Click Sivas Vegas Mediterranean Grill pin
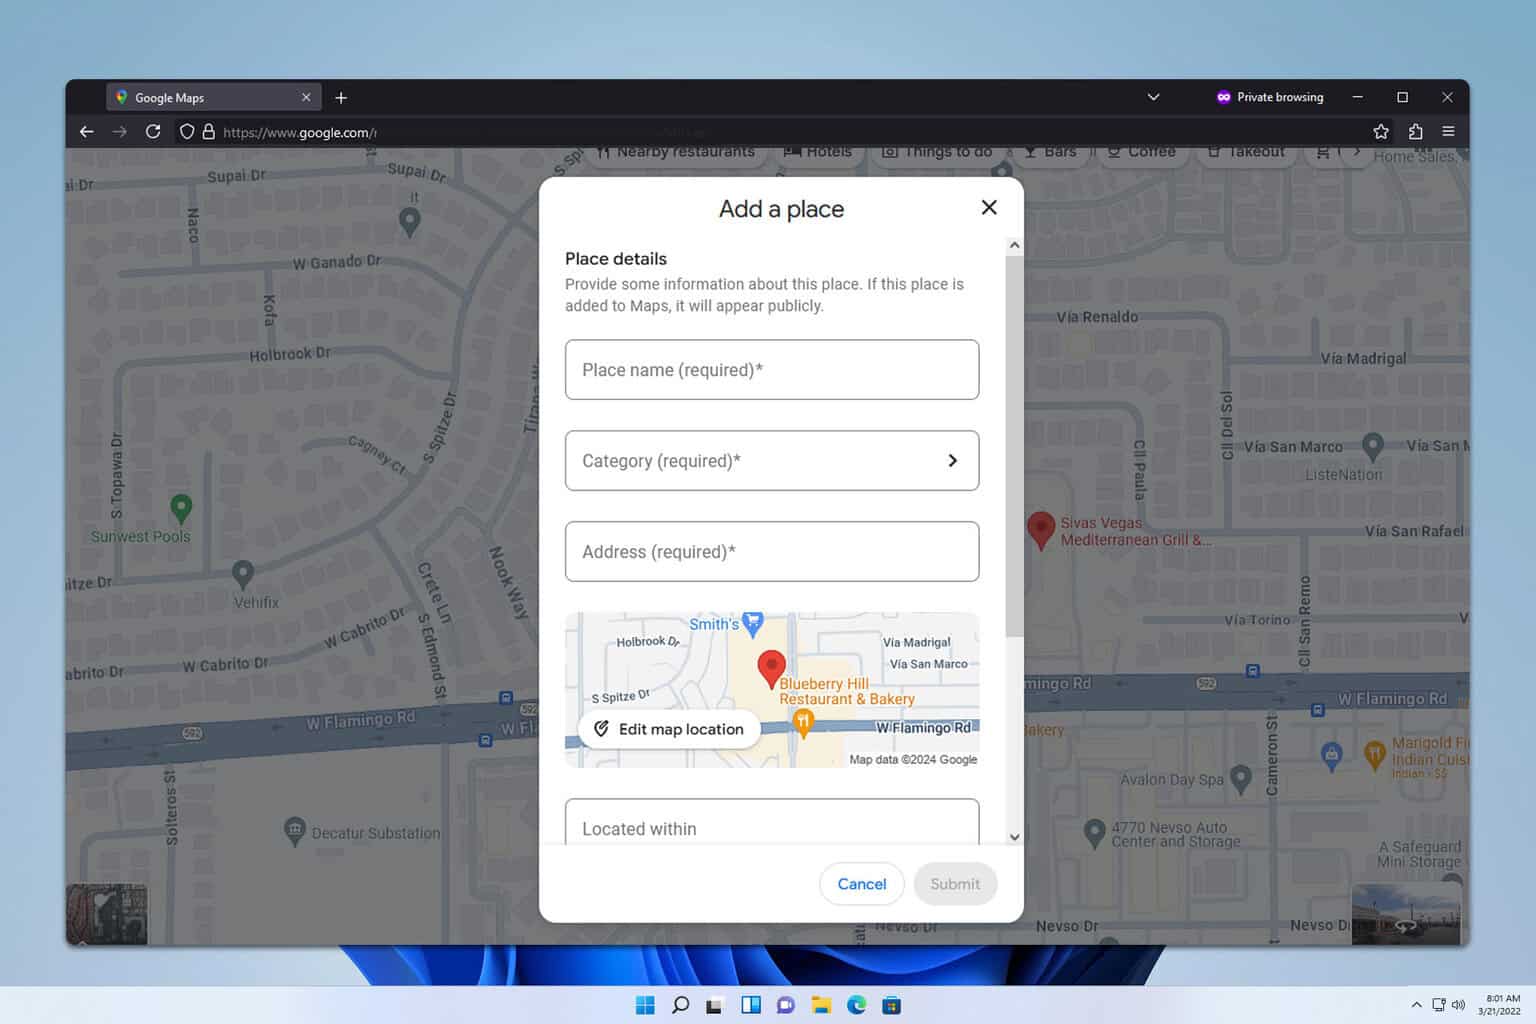This screenshot has height=1024, width=1536. point(1041,529)
